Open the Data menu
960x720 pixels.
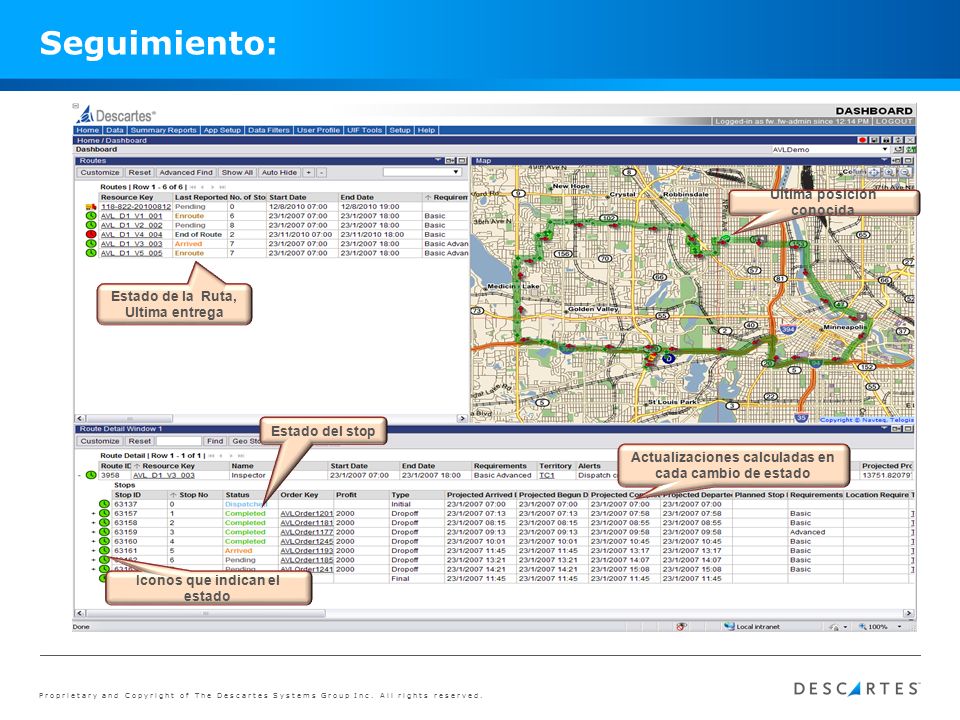point(114,130)
